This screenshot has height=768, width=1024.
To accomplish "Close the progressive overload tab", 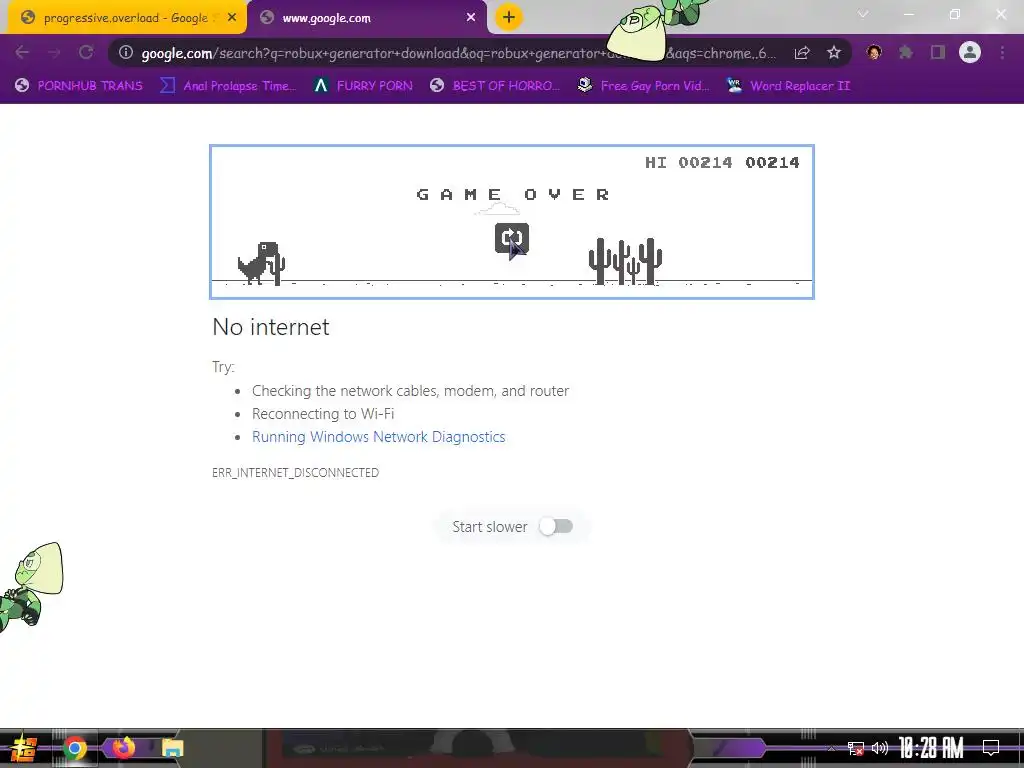I will [232, 18].
